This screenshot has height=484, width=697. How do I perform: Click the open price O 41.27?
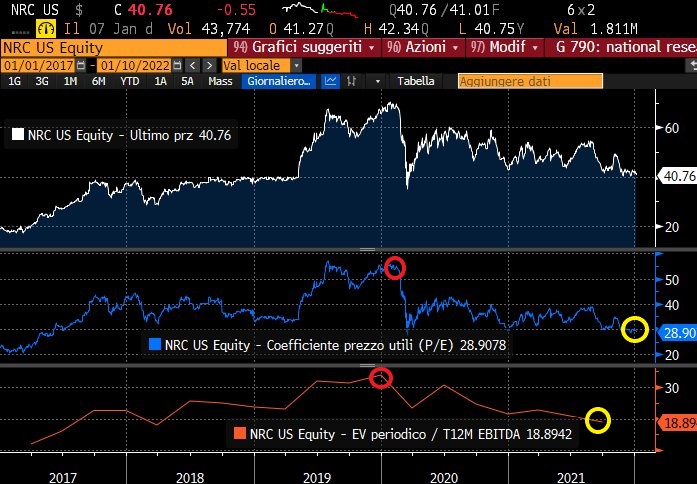pos(301,29)
